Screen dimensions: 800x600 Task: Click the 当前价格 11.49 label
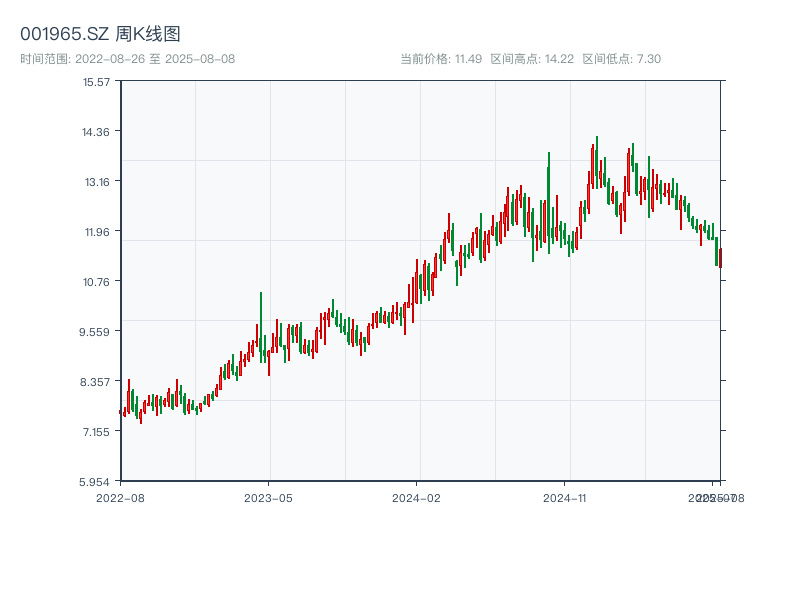coord(441,59)
